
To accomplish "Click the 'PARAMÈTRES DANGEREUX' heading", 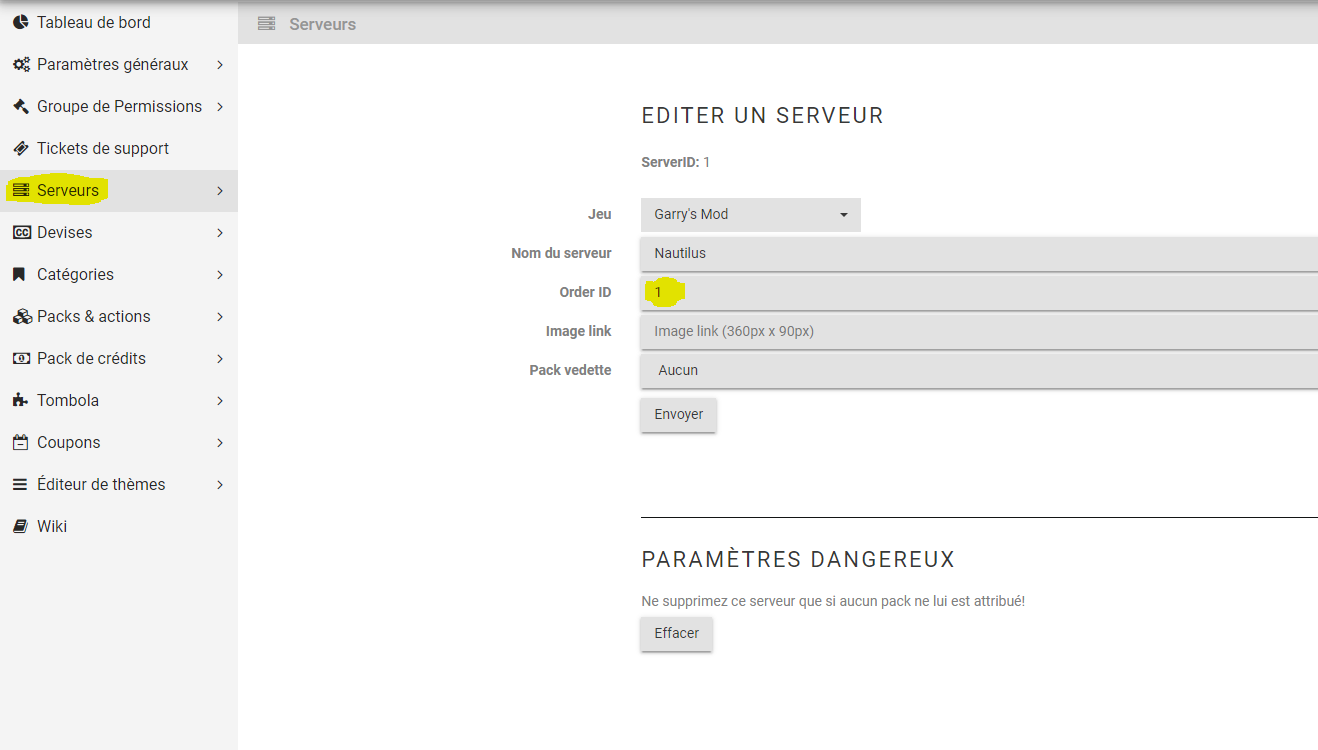I will point(798,559).
